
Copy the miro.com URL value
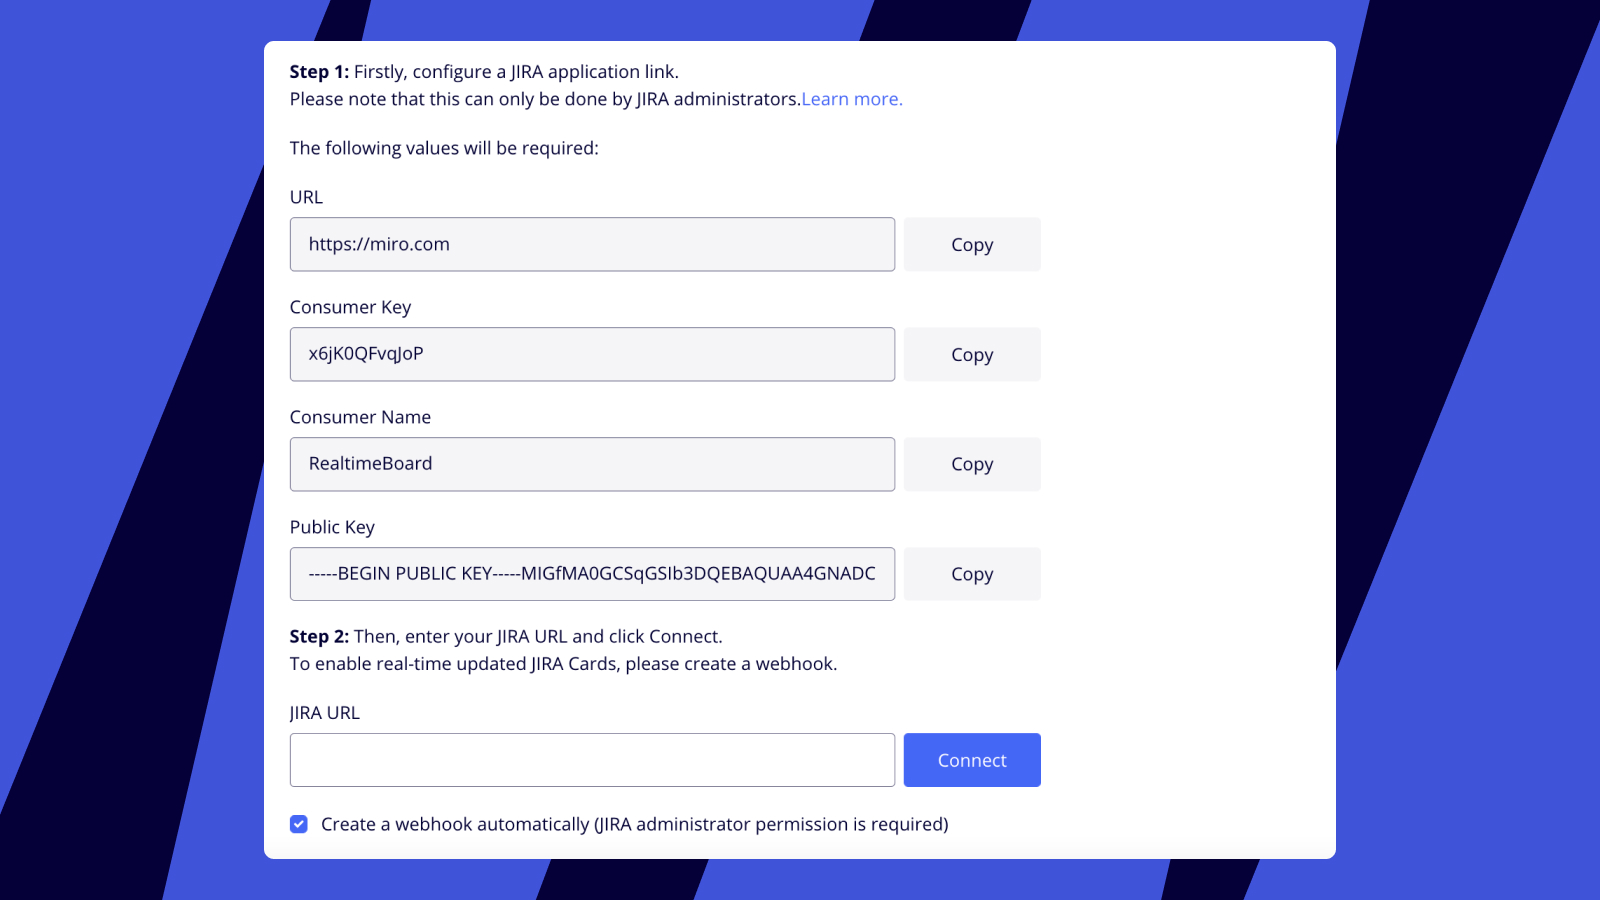click(x=972, y=244)
